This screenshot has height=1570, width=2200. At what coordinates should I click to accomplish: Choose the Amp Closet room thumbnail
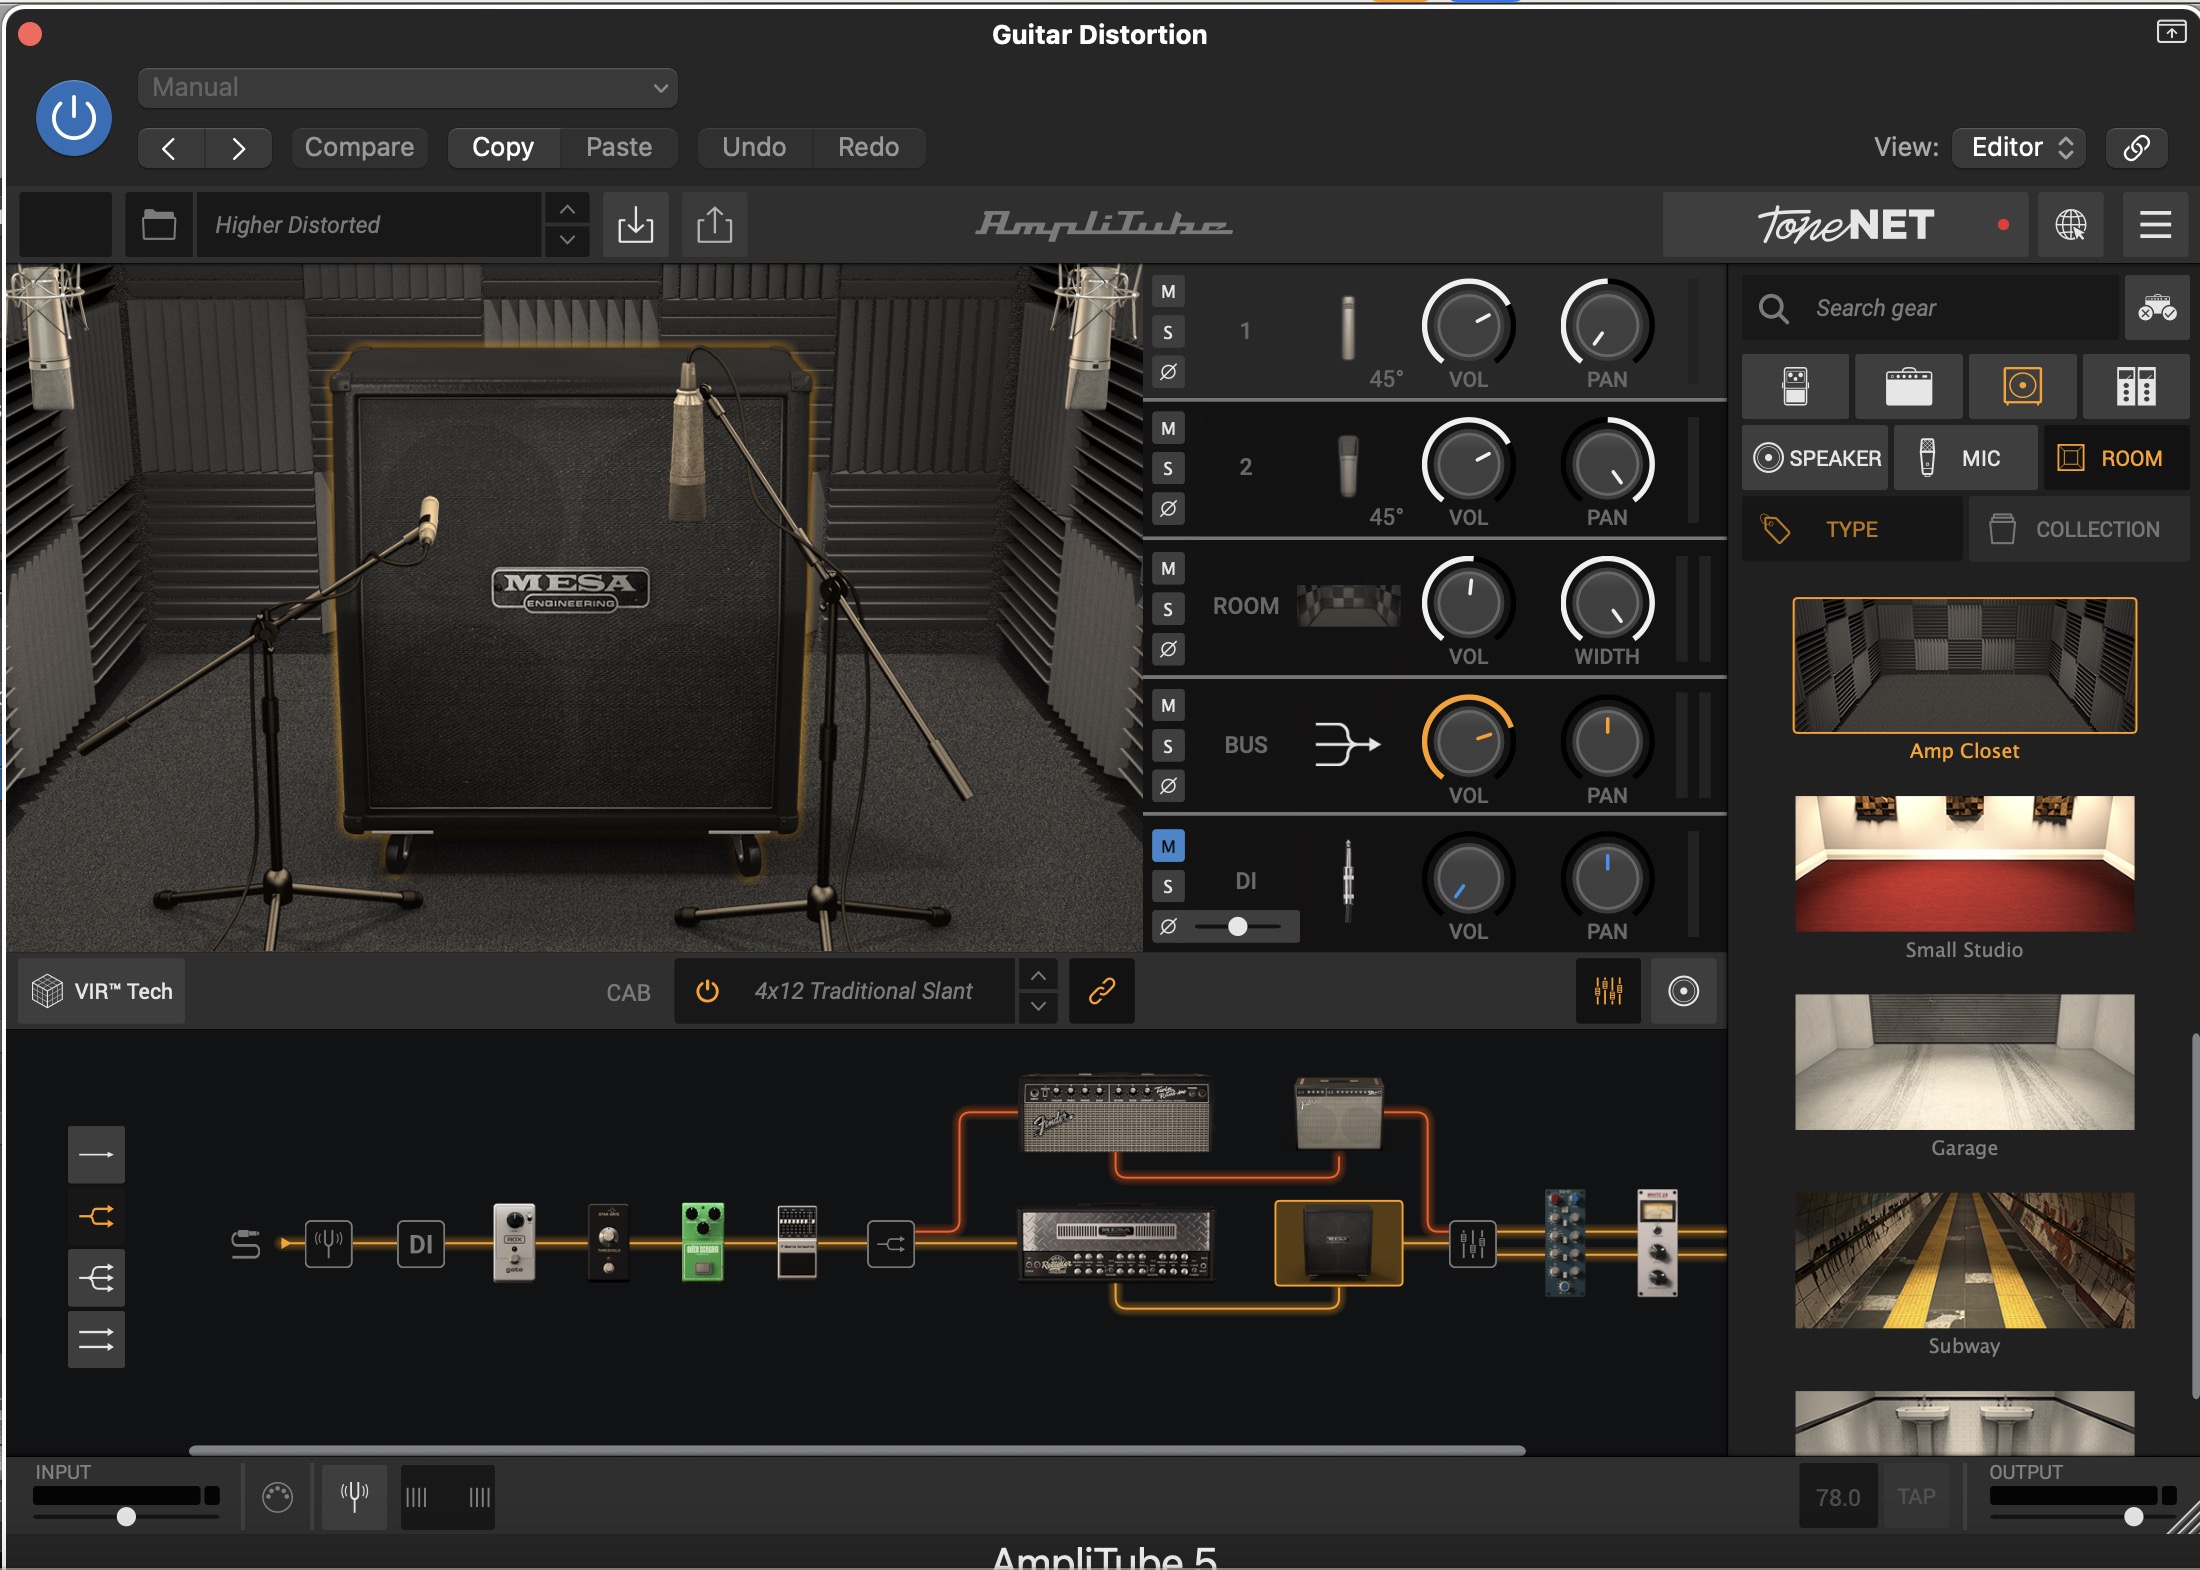tap(1964, 665)
